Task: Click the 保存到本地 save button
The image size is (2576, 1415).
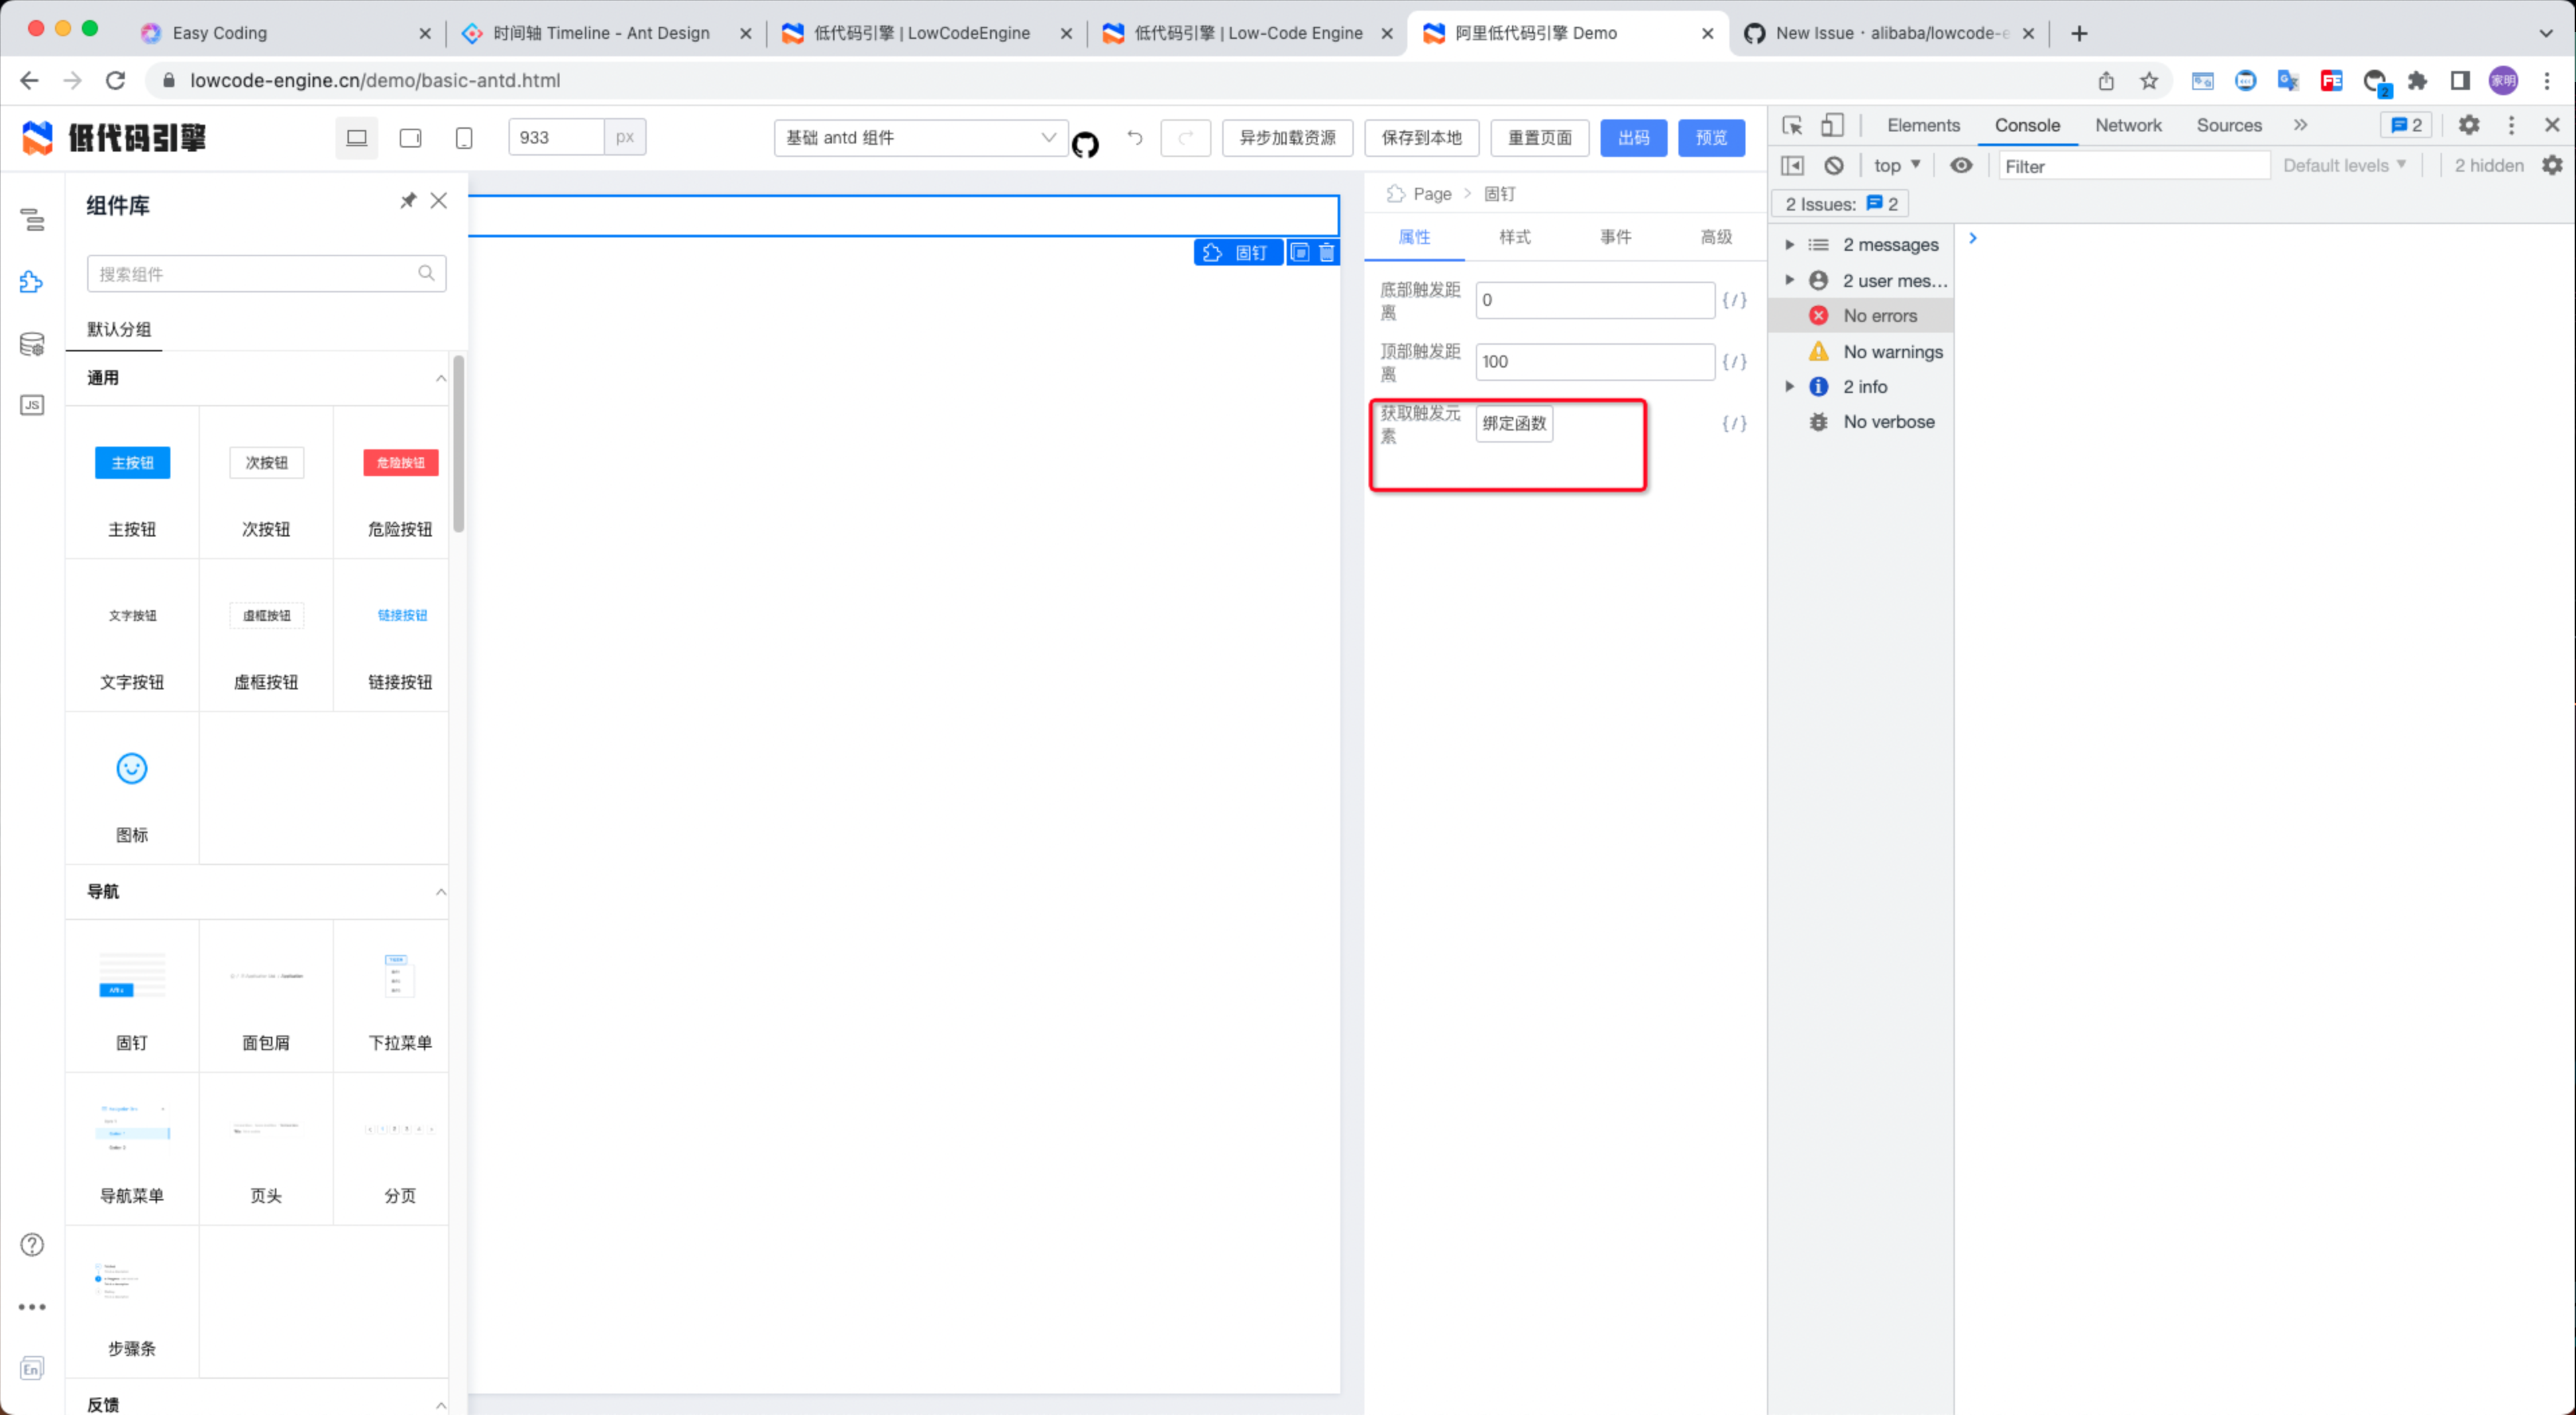Action: [x=1421, y=138]
